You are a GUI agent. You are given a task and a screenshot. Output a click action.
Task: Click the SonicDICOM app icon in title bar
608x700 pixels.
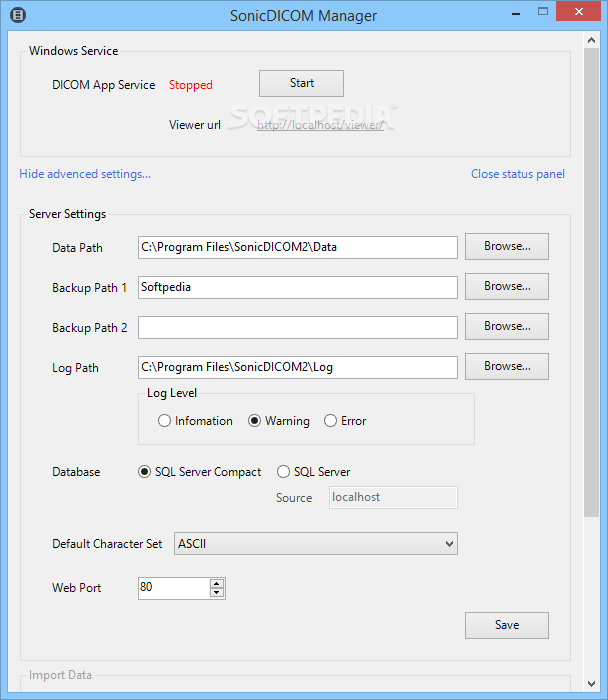[18, 15]
